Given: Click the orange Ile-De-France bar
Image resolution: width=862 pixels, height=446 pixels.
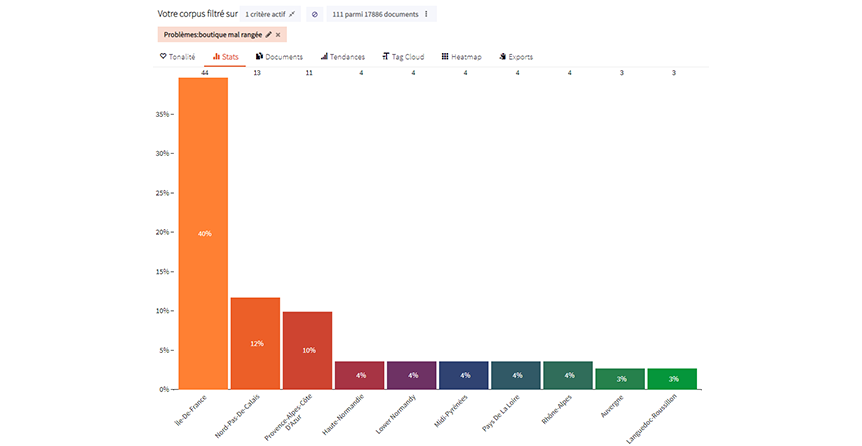Looking at the screenshot, I should tap(204, 233).
